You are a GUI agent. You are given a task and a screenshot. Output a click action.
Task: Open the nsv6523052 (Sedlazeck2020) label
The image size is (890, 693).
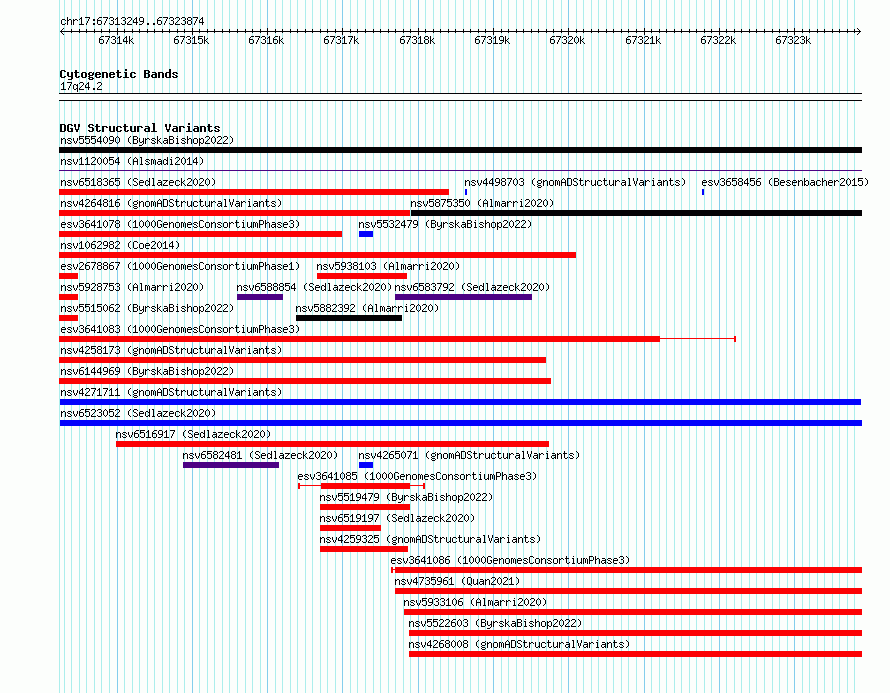pyautogui.click(x=138, y=413)
